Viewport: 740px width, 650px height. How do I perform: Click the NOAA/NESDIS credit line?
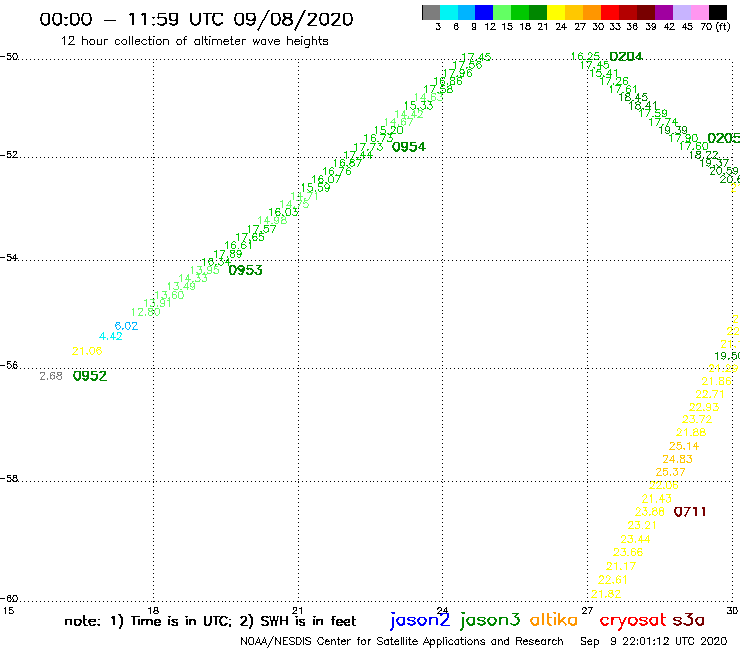(402, 641)
